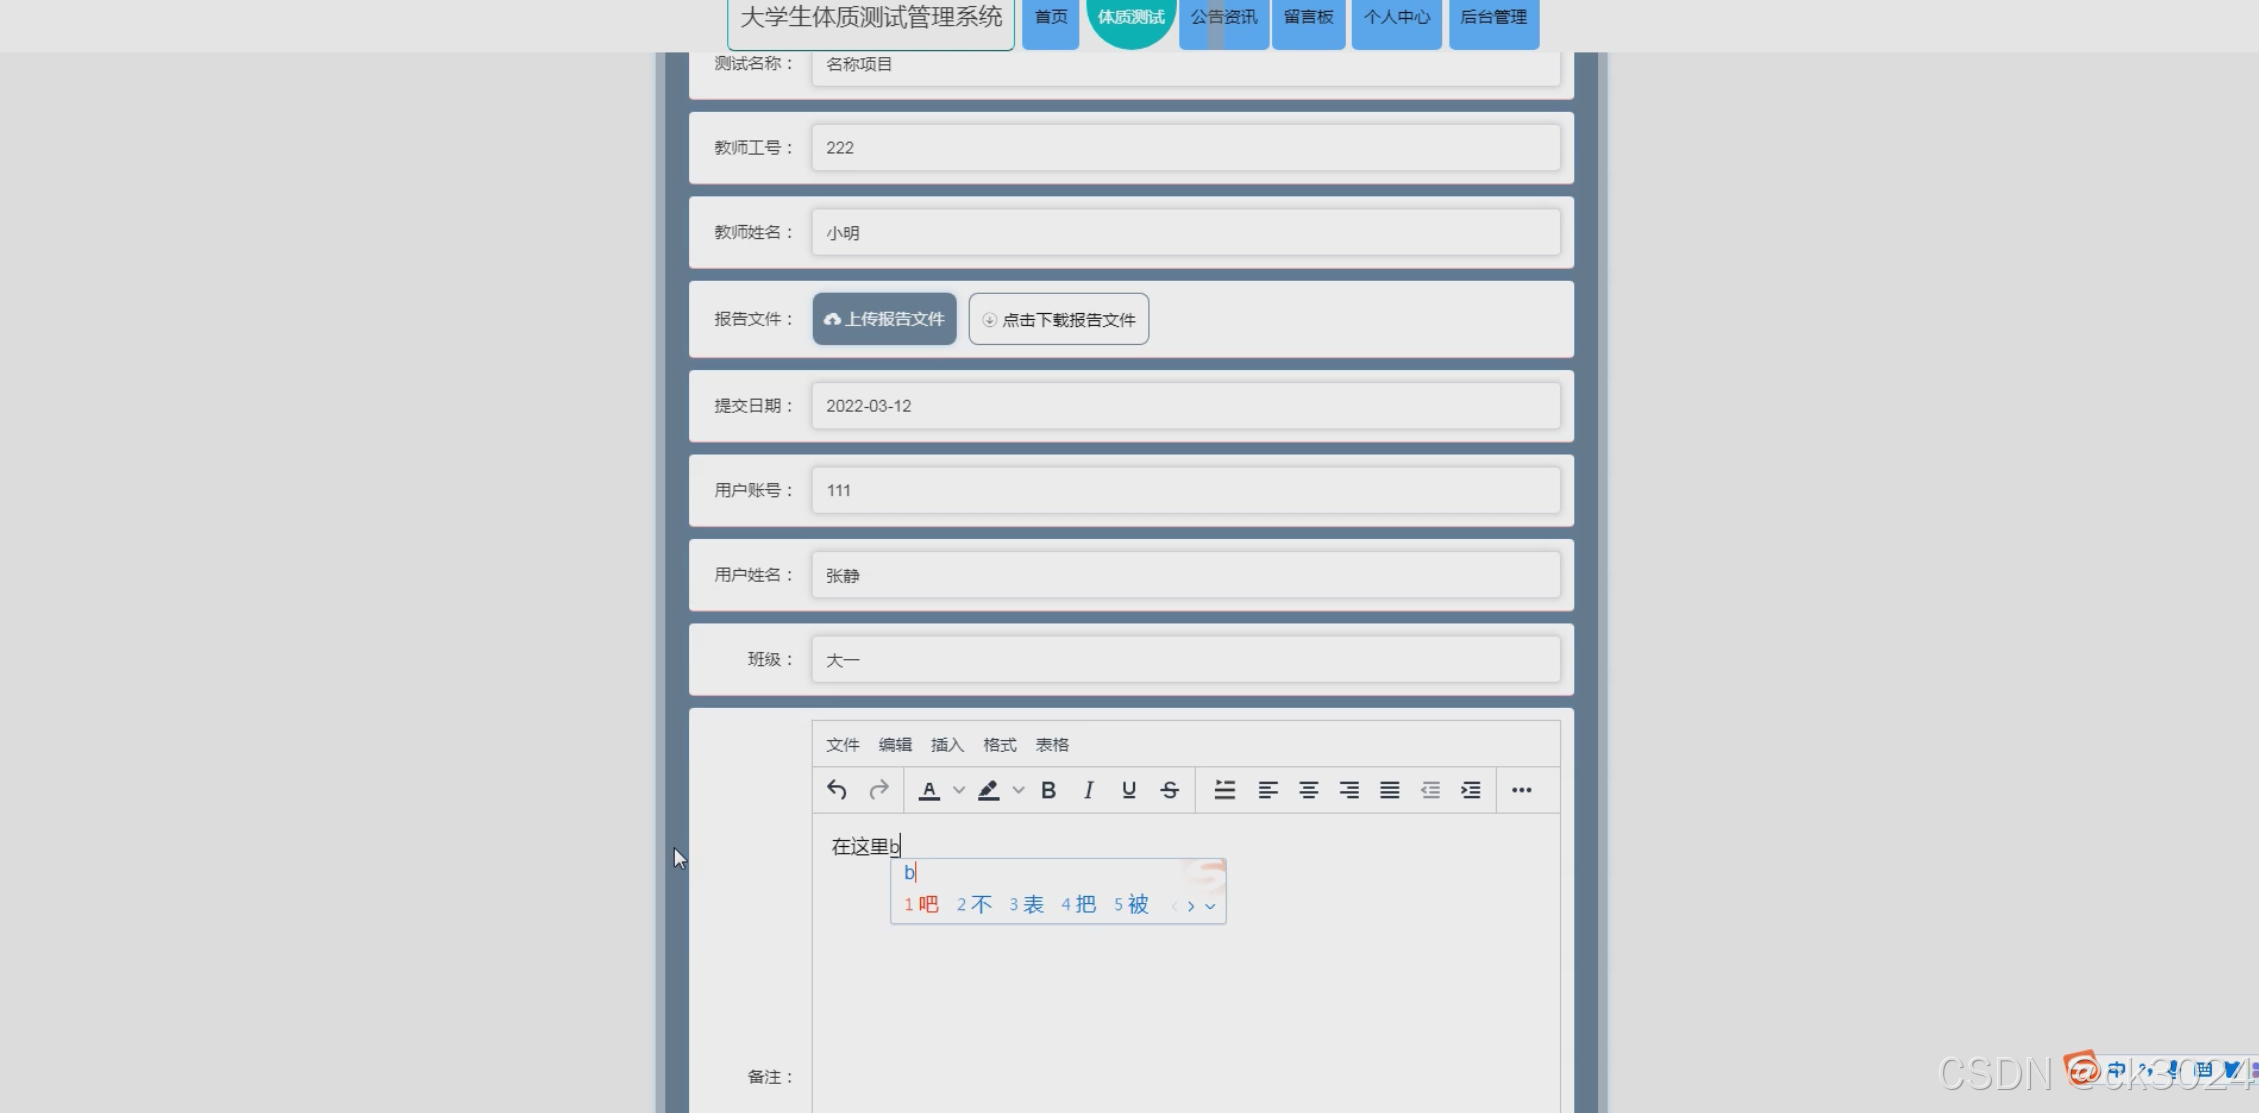Open the 插入 menu in the editor

(947, 745)
